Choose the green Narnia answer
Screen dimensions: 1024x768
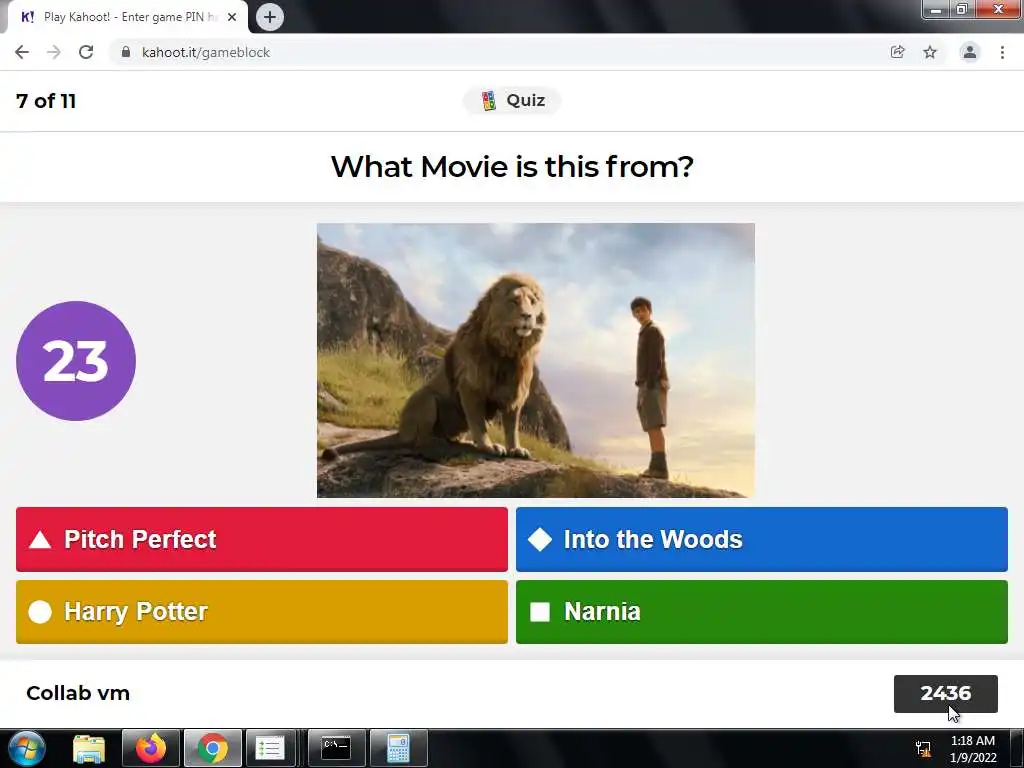[x=761, y=612]
